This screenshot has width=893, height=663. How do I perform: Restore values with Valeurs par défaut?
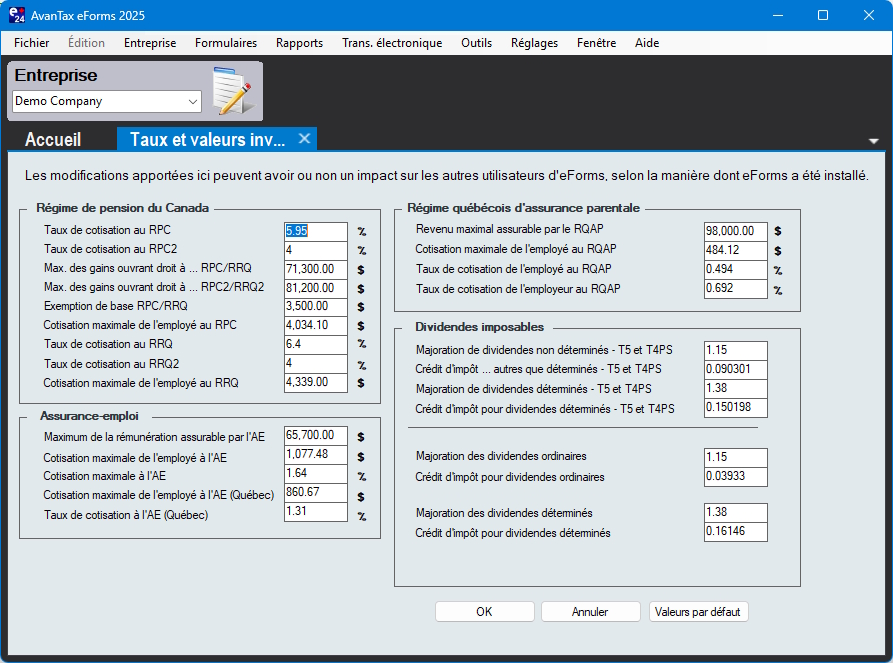click(698, 612)
